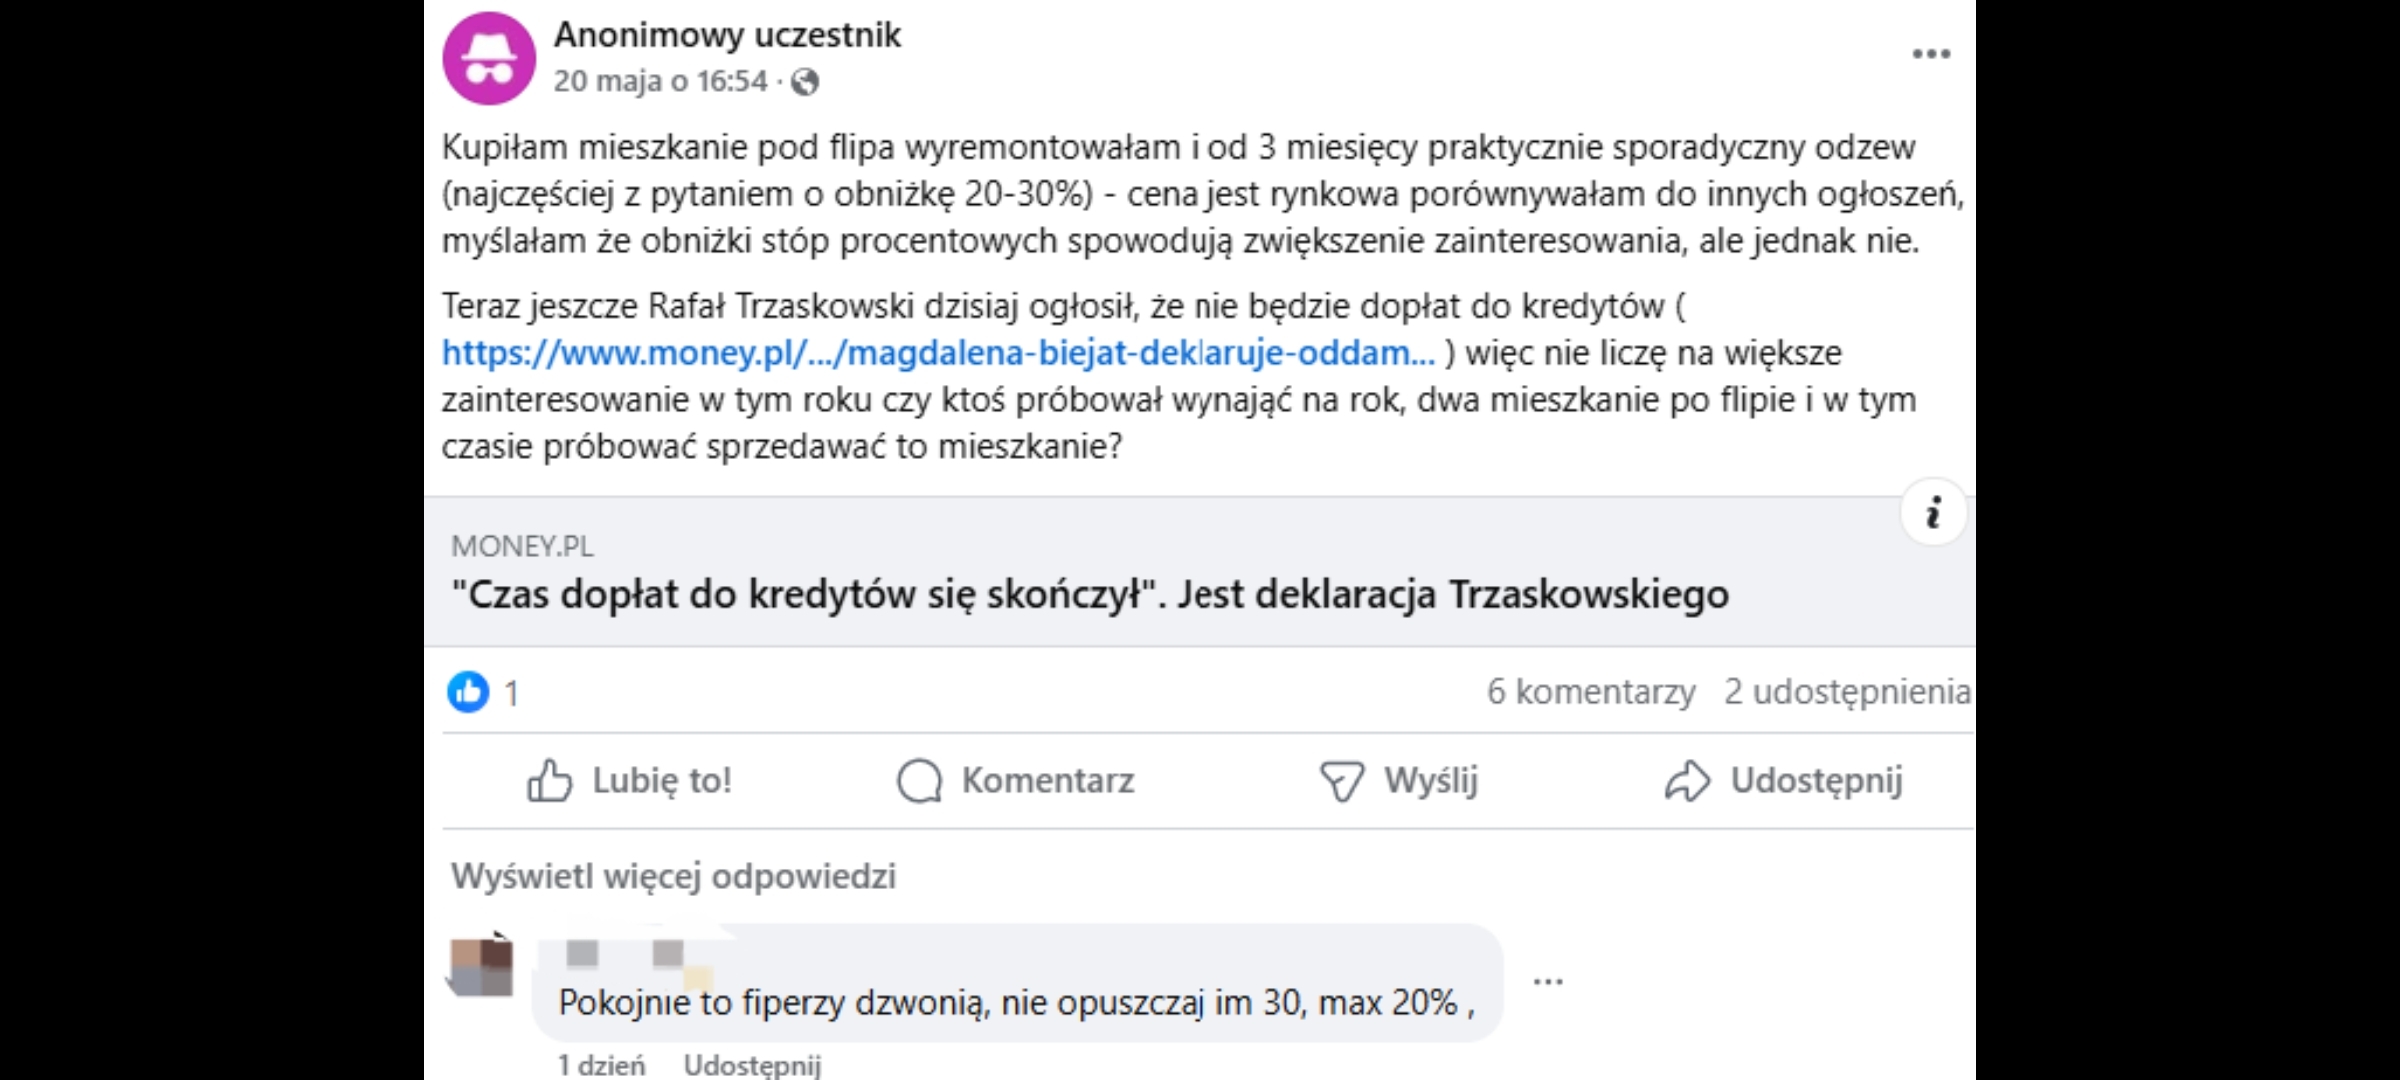Image resolution: width=2400 pixels, height=1080 pixels.
Task: Open the money.pl hyperlink in the post
Action: pos(938,353)
